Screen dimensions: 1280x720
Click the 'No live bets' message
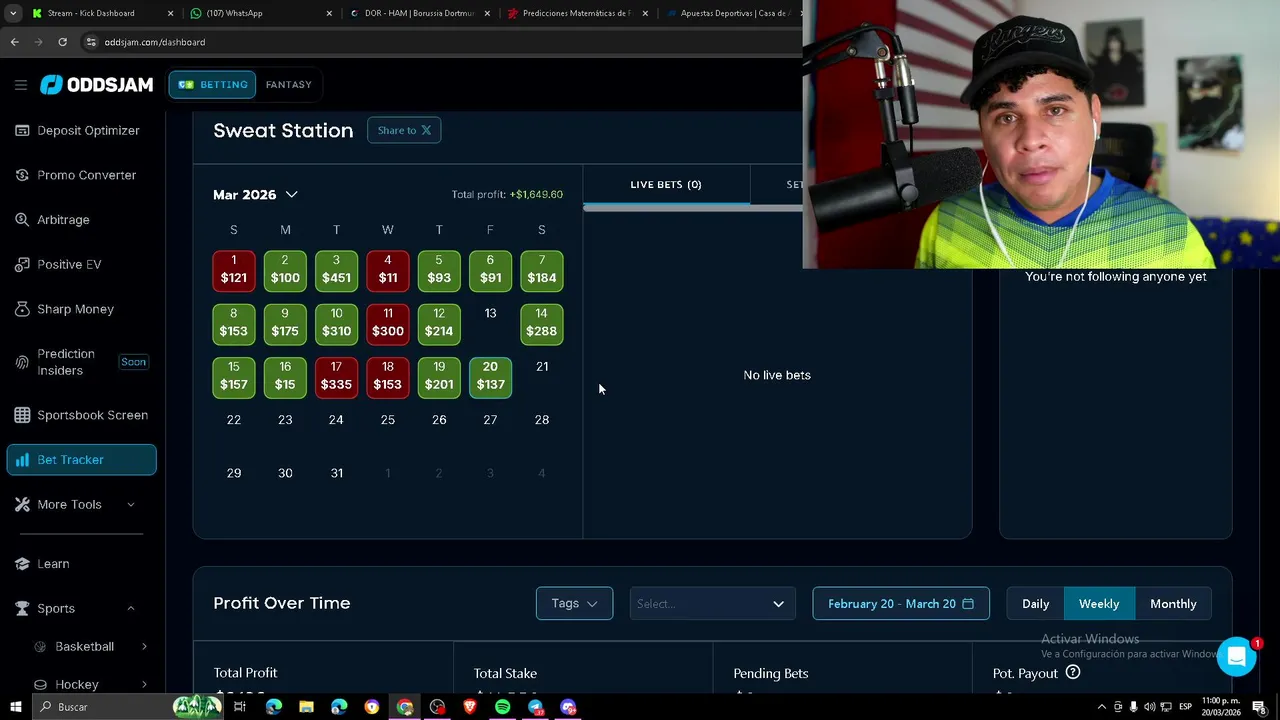pyautogui.click(x=777, y=375)
